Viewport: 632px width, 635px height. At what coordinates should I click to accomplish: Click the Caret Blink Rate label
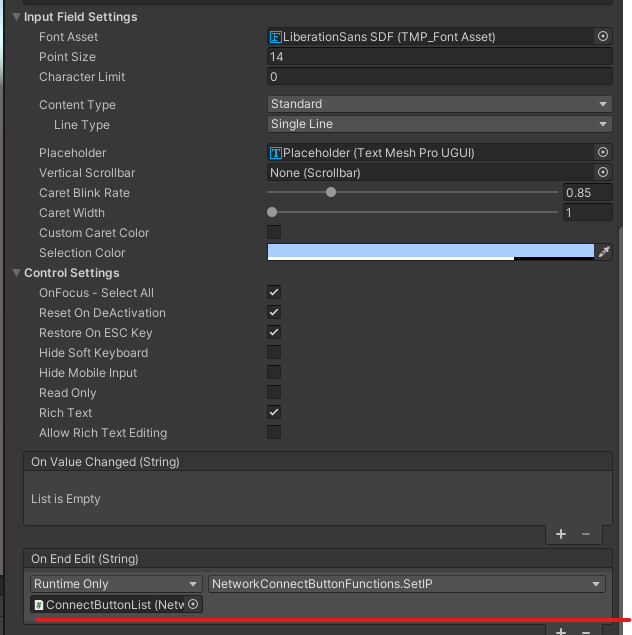[x=84, y=193]
